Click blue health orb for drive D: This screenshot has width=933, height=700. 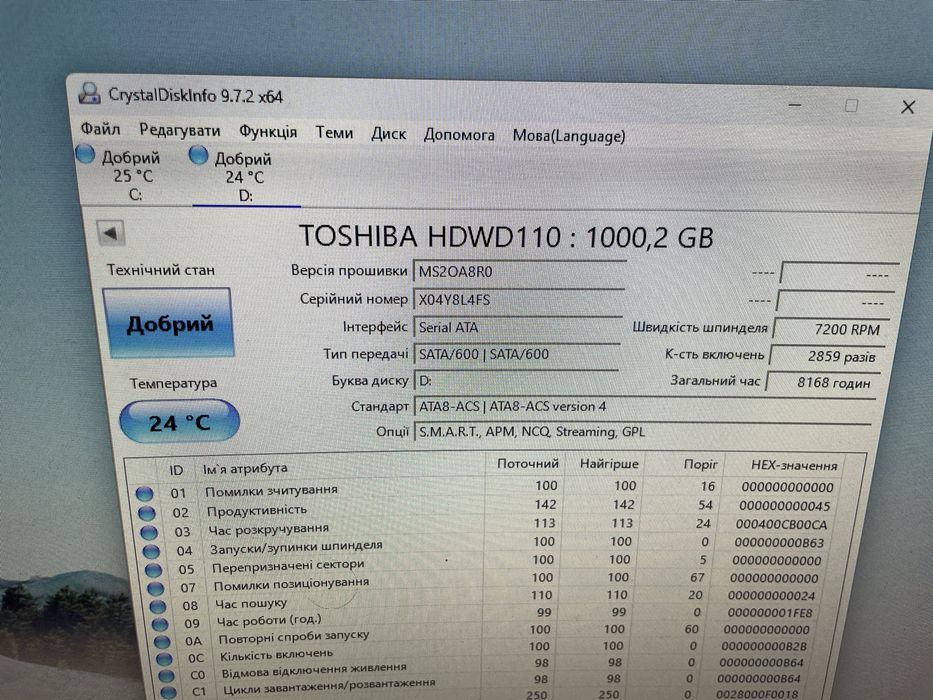click(198, 156)
